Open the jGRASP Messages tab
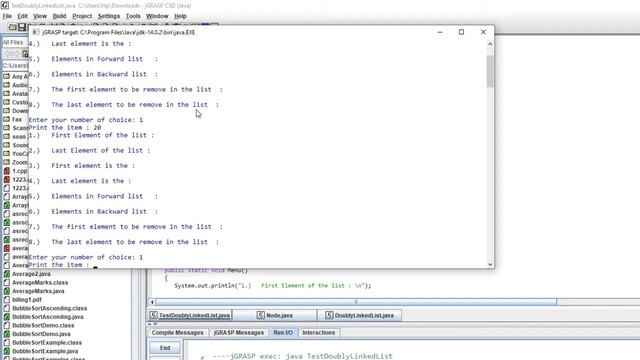 (x=239, y=333)
